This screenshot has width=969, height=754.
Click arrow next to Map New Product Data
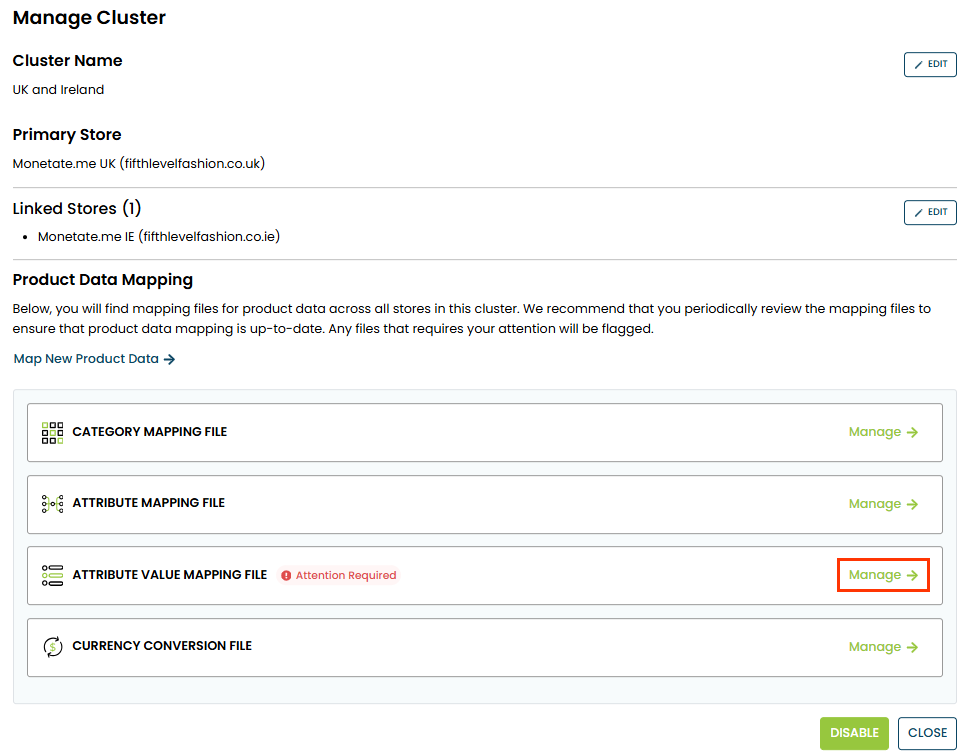169,360
